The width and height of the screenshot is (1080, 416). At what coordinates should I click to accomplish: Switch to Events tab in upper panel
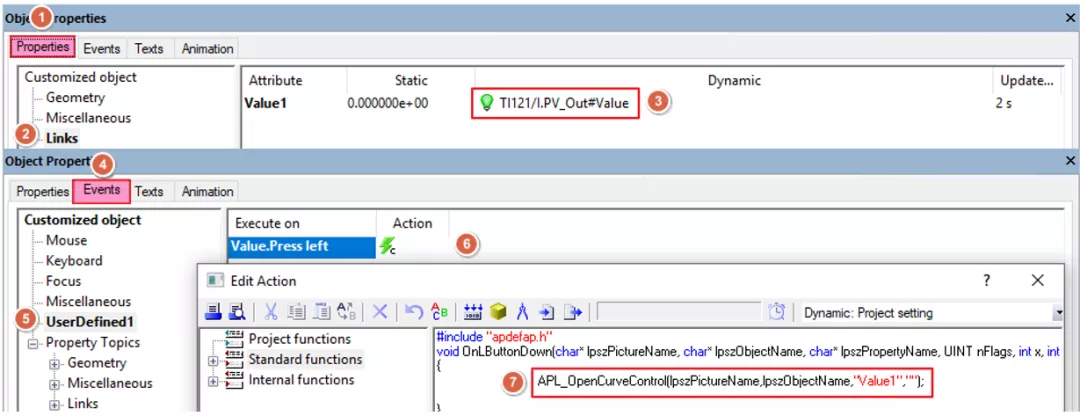pyautogui.click(x=101, y=48)
